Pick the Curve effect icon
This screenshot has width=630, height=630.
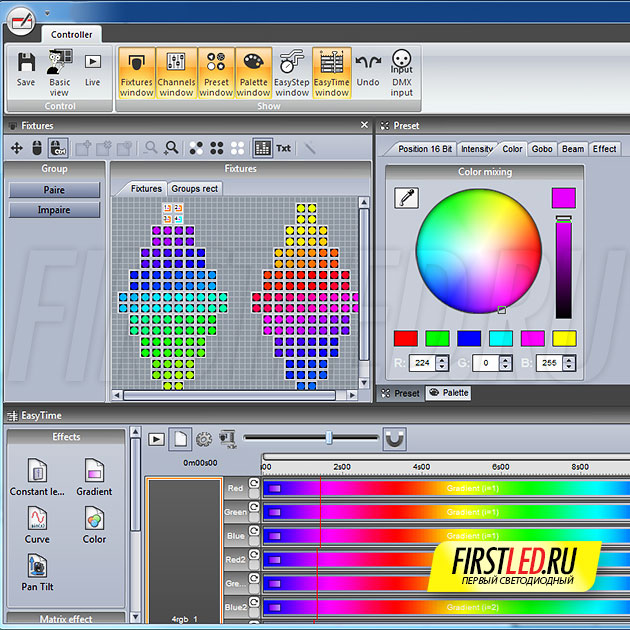36,522
